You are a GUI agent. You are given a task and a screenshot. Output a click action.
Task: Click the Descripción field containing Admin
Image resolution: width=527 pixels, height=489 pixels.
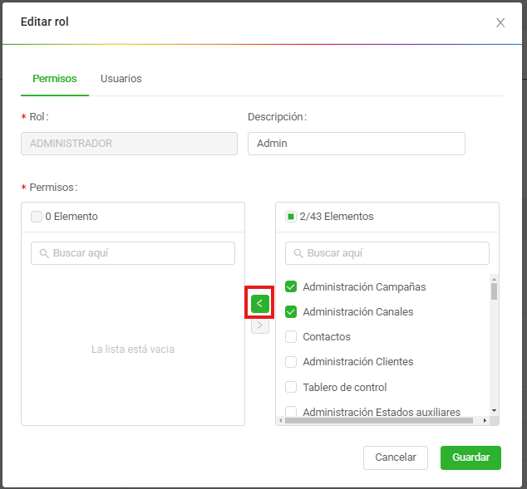[x=356, y=144]
